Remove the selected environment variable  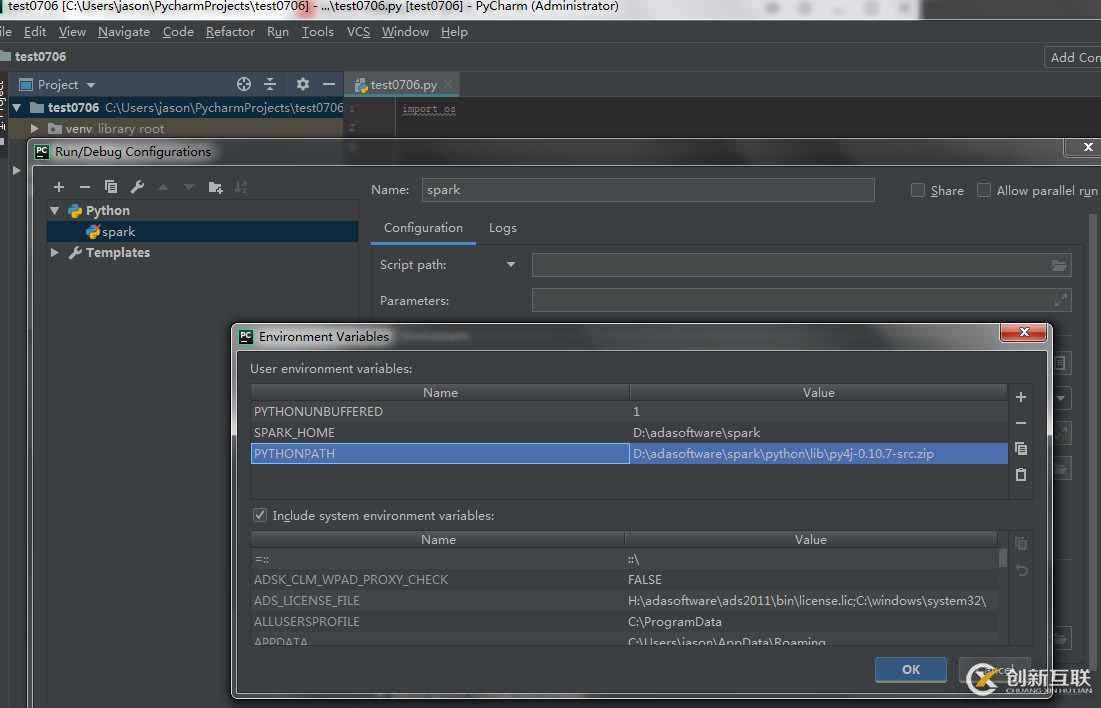(x=1020, y=423)
